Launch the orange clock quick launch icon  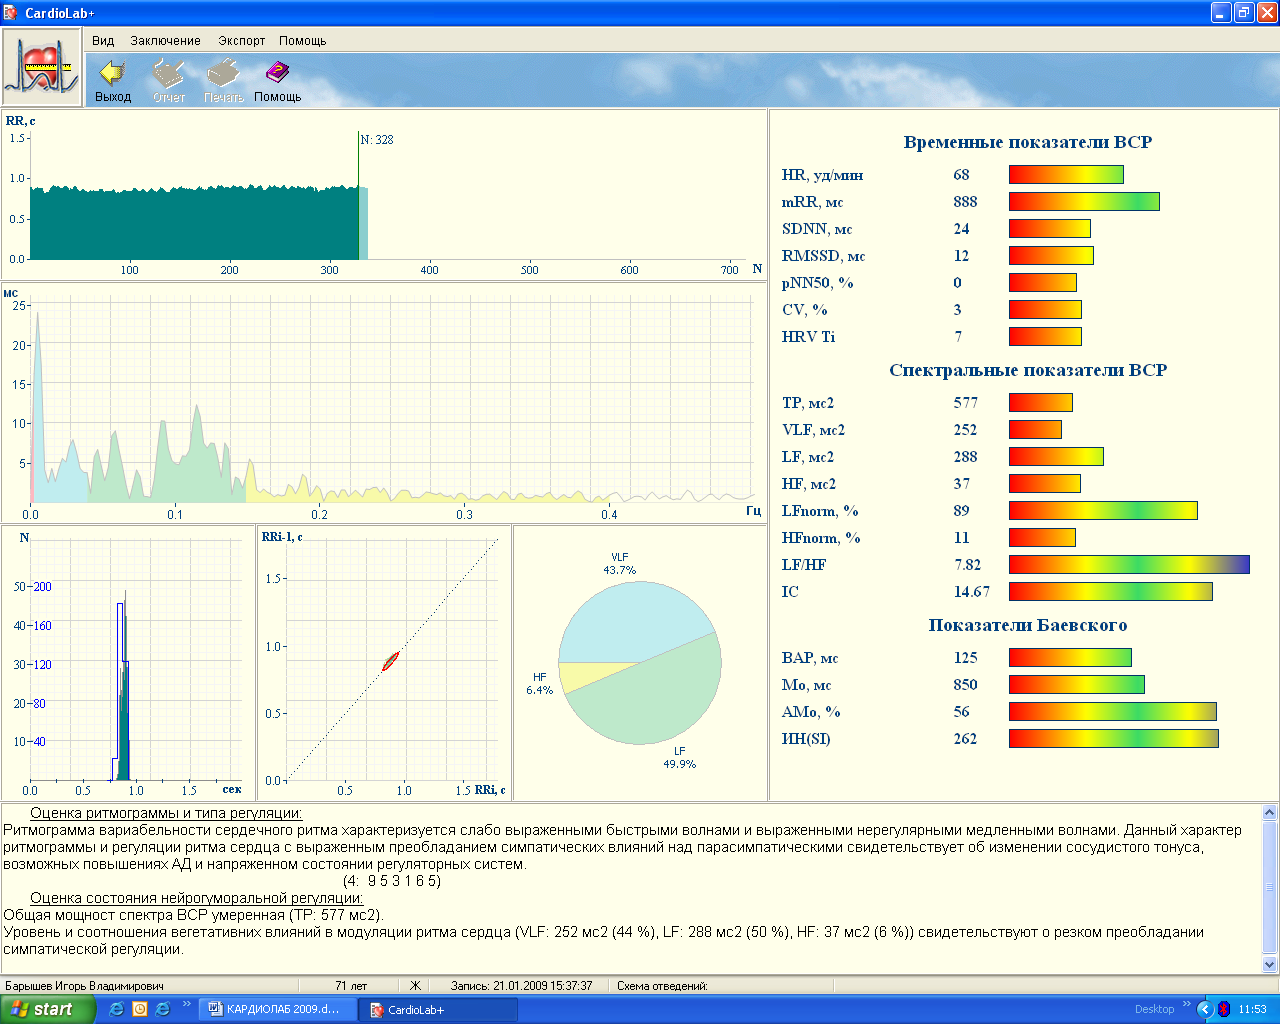tap(140, 1009)
